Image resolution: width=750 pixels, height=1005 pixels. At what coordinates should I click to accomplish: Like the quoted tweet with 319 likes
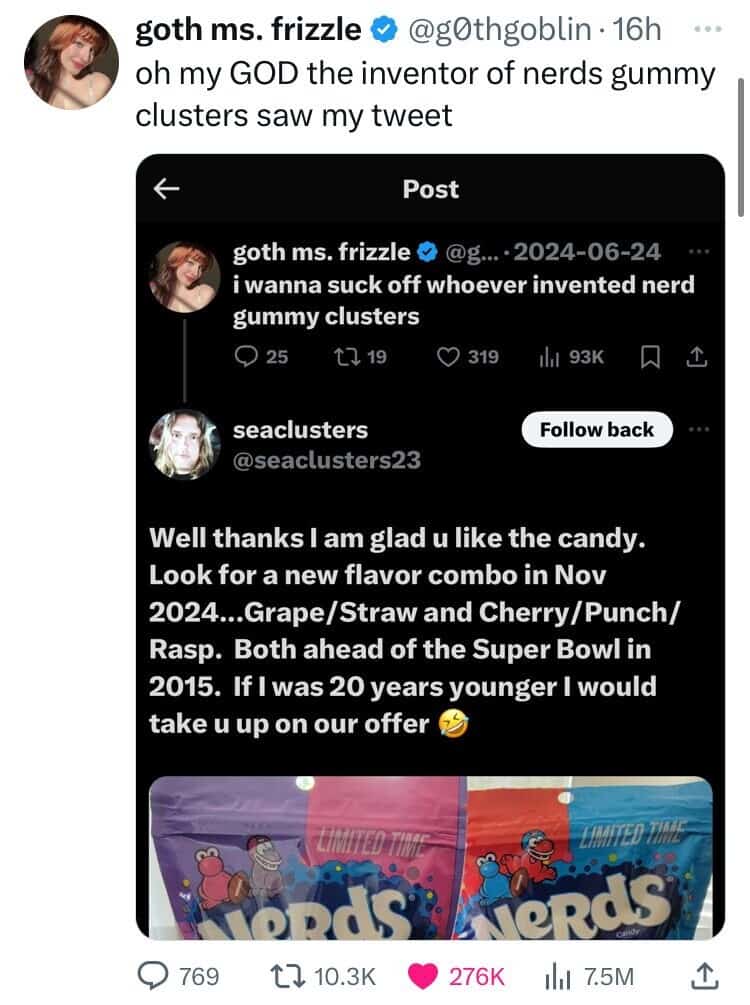coord(447,356)
